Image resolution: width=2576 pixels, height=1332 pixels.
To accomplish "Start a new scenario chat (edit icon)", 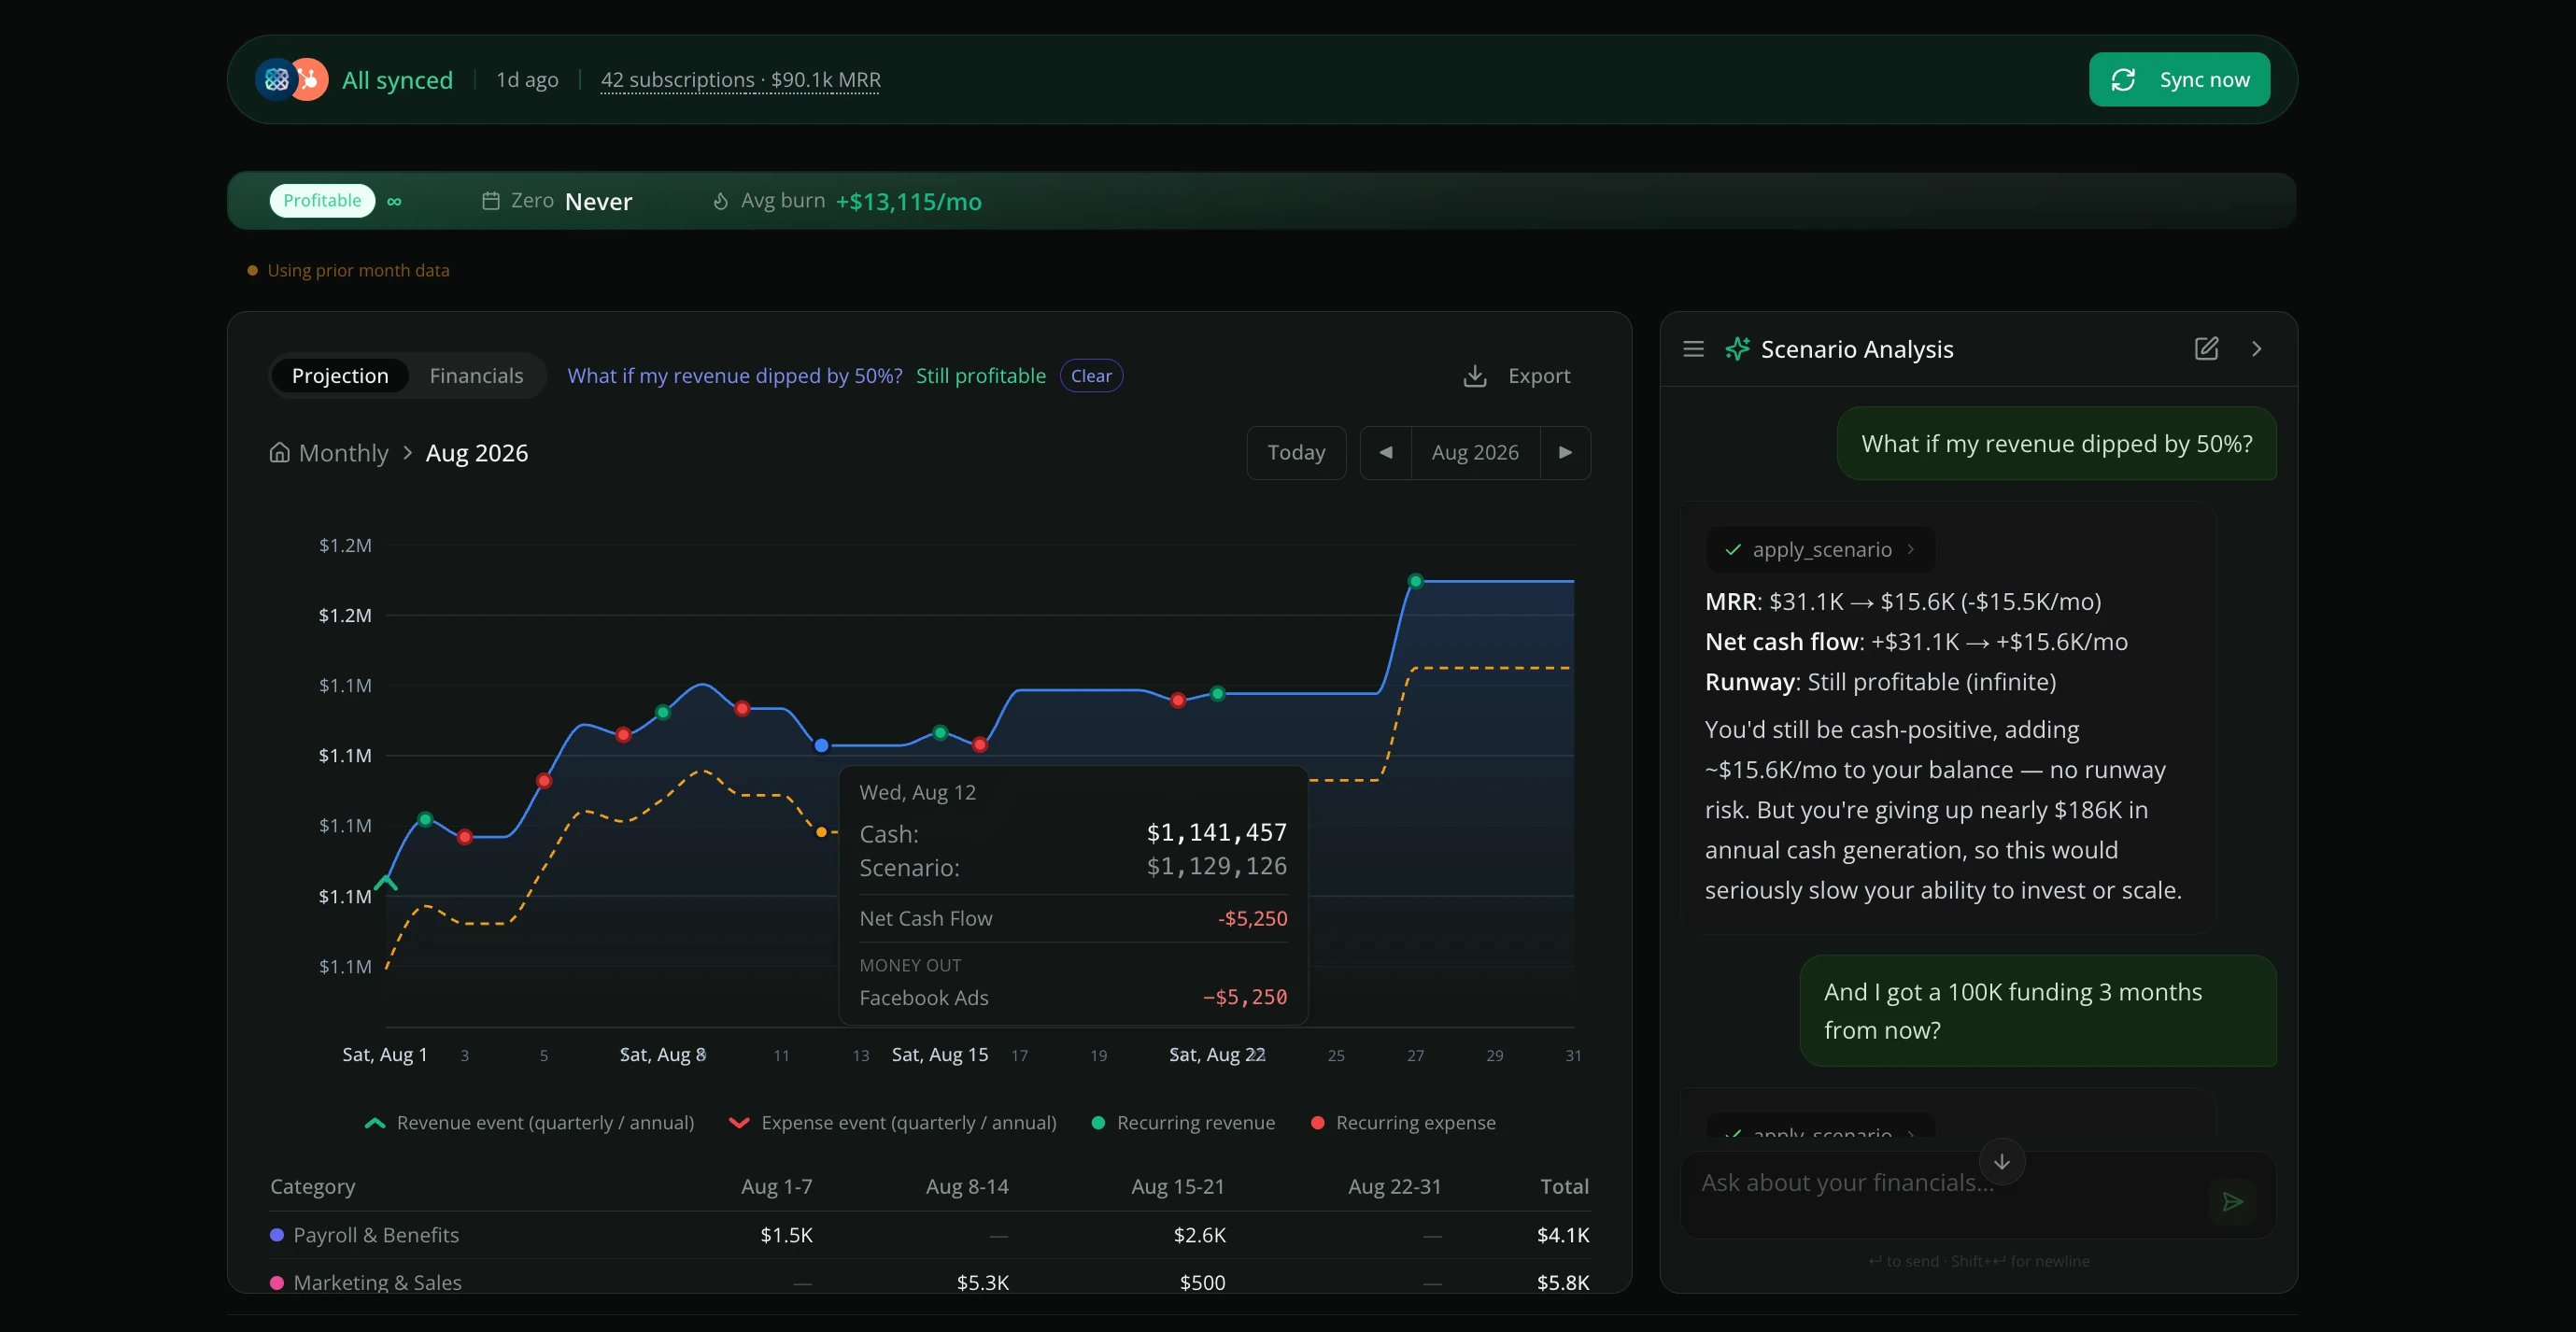I will [x=2206, y=348].
